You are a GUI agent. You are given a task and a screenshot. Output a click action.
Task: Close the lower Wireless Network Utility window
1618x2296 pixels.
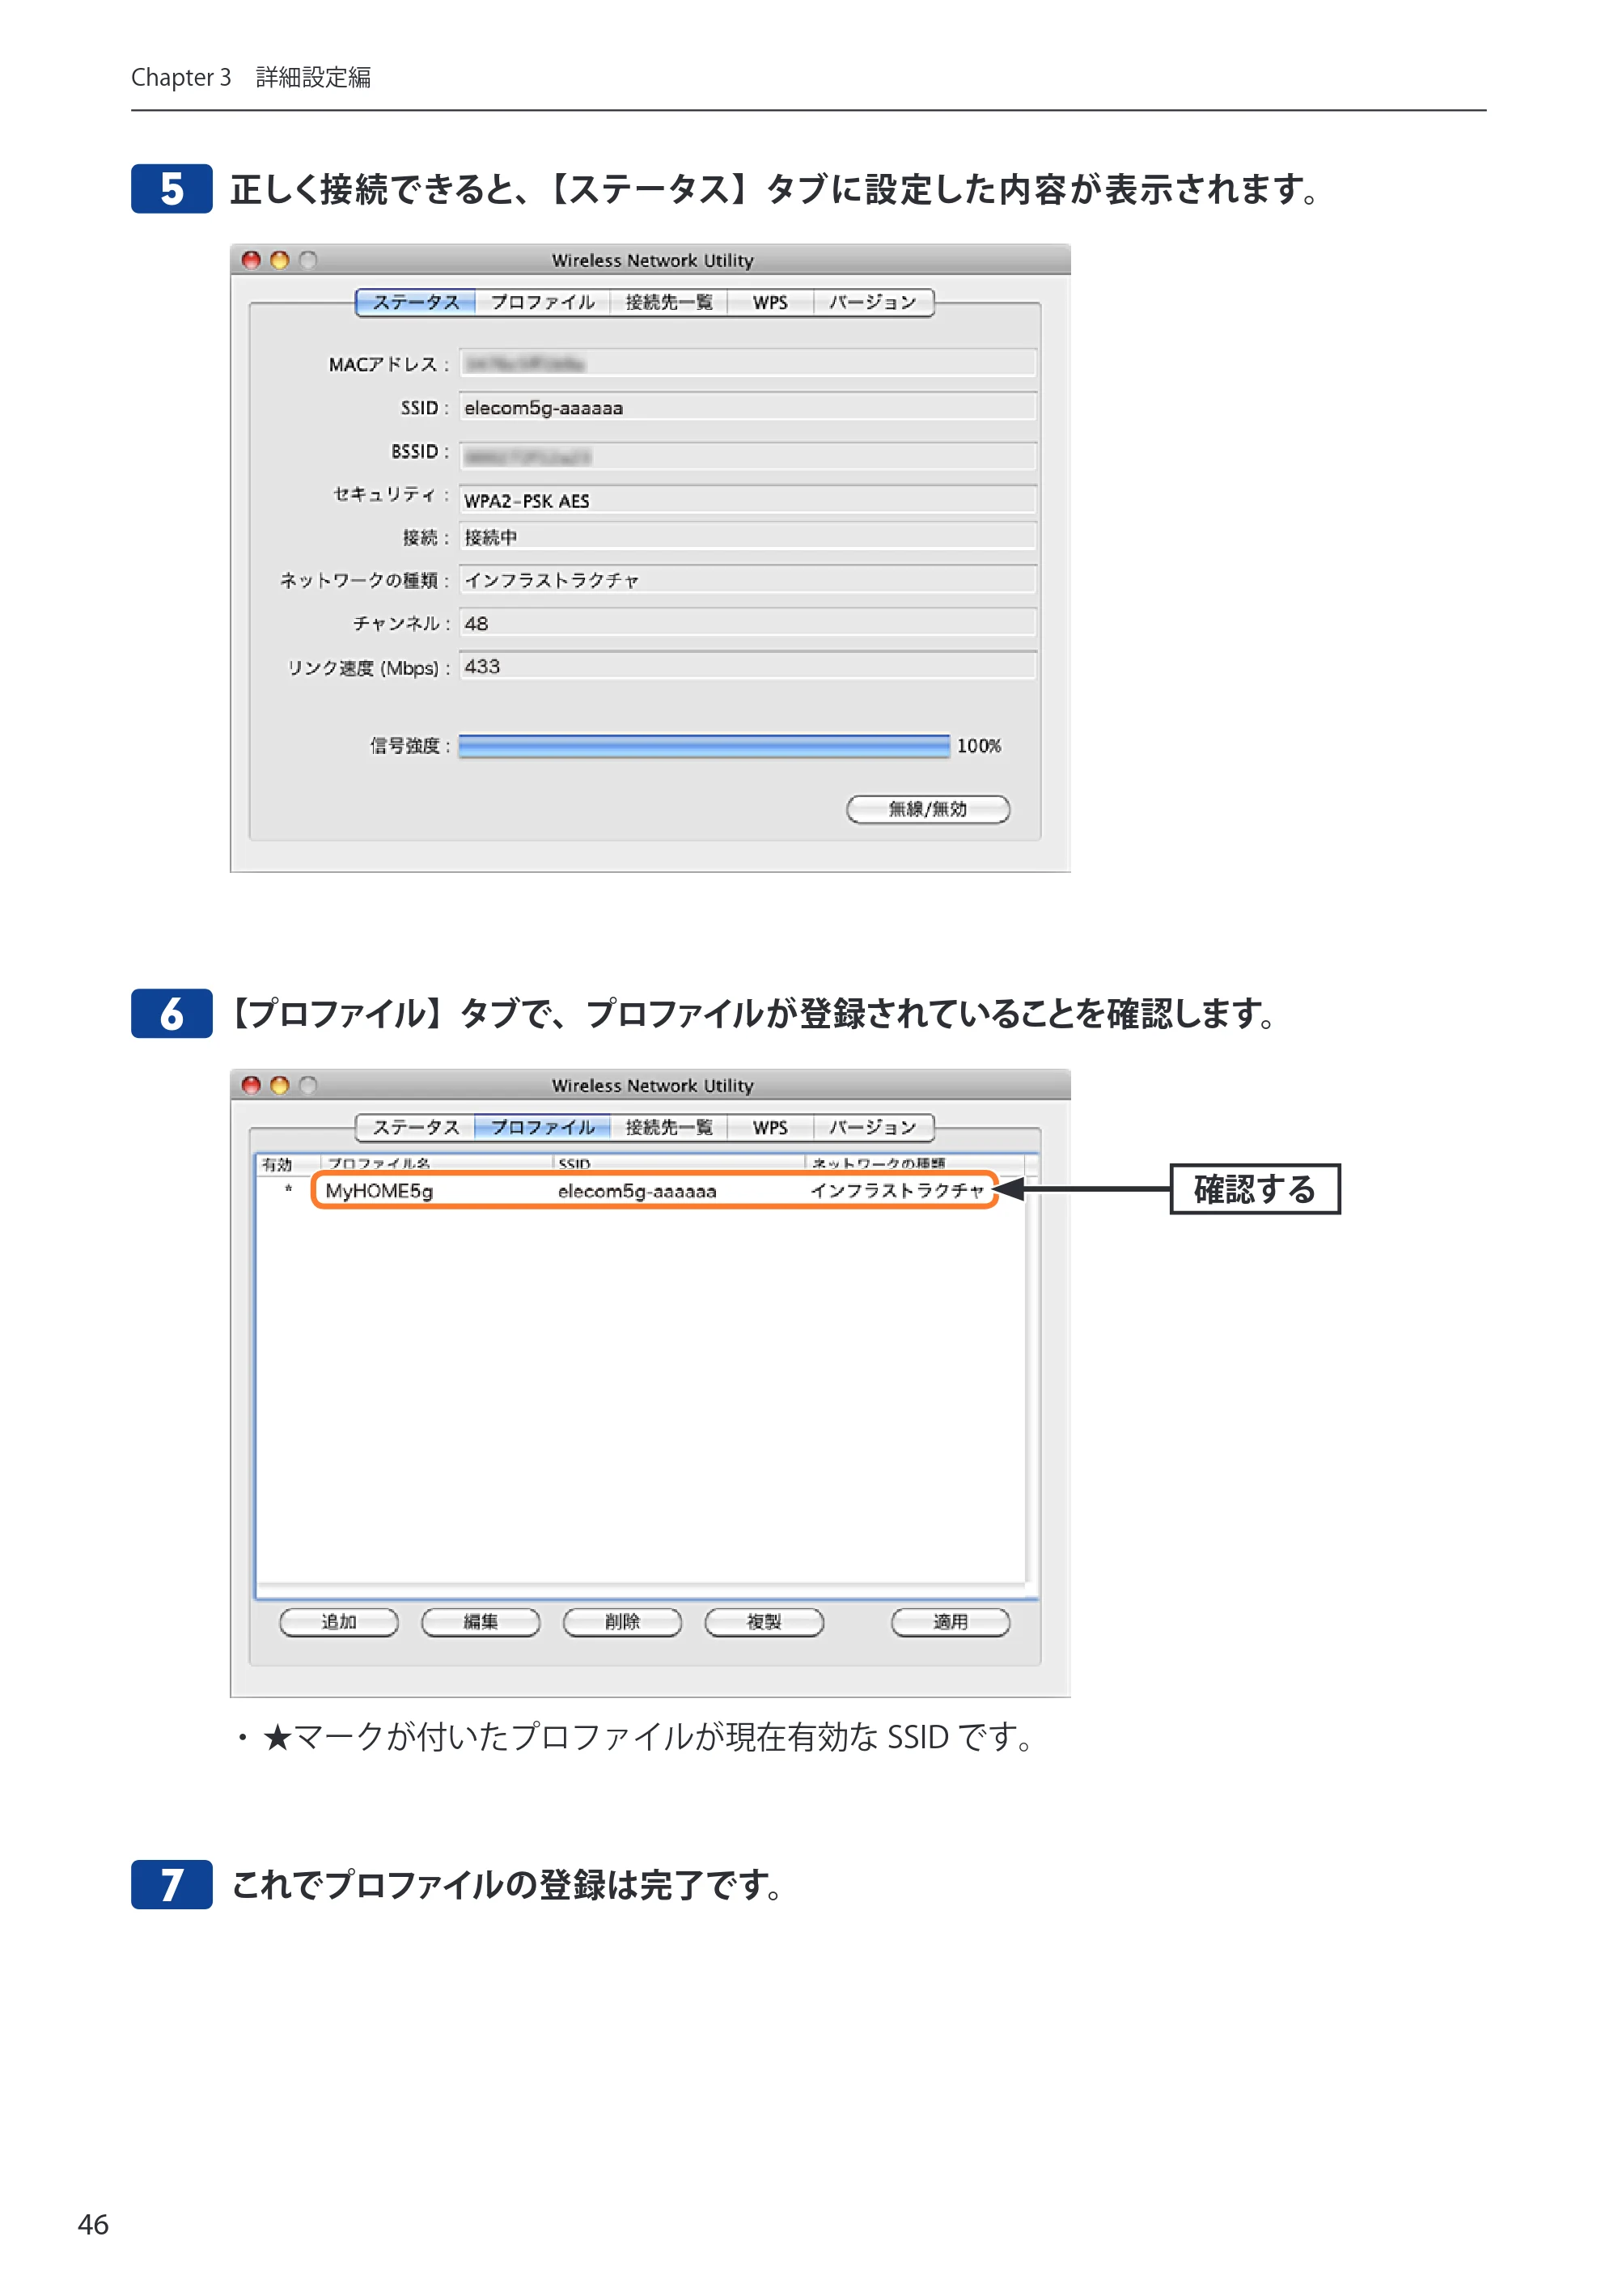[251, 1085]
